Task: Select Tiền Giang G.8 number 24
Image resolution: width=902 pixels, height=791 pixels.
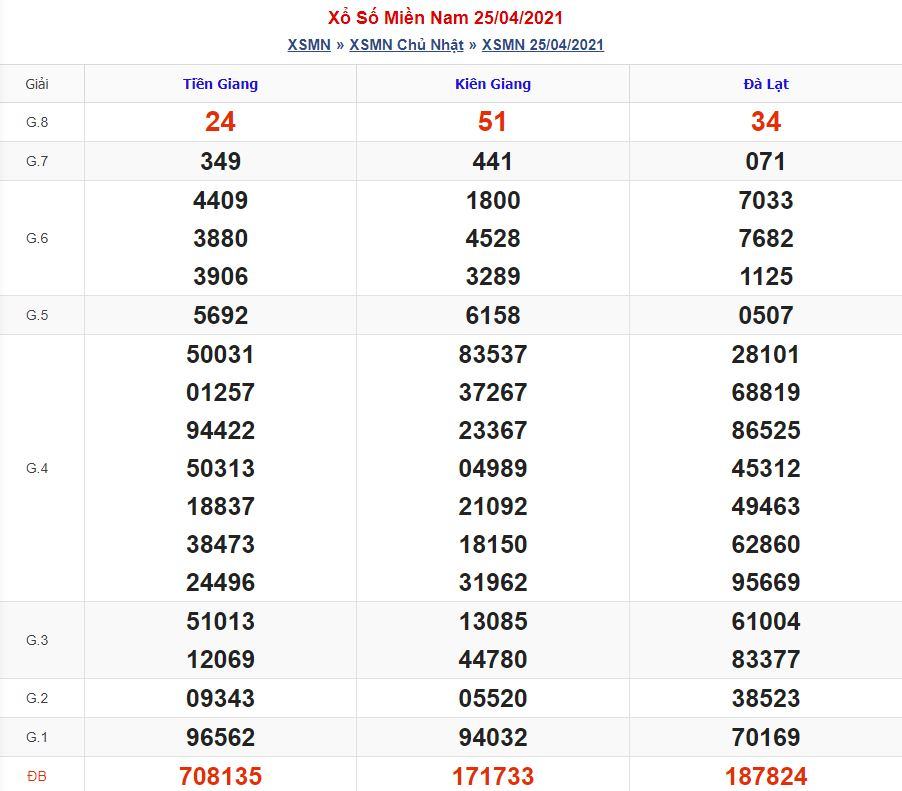Action: coord(220,122)
